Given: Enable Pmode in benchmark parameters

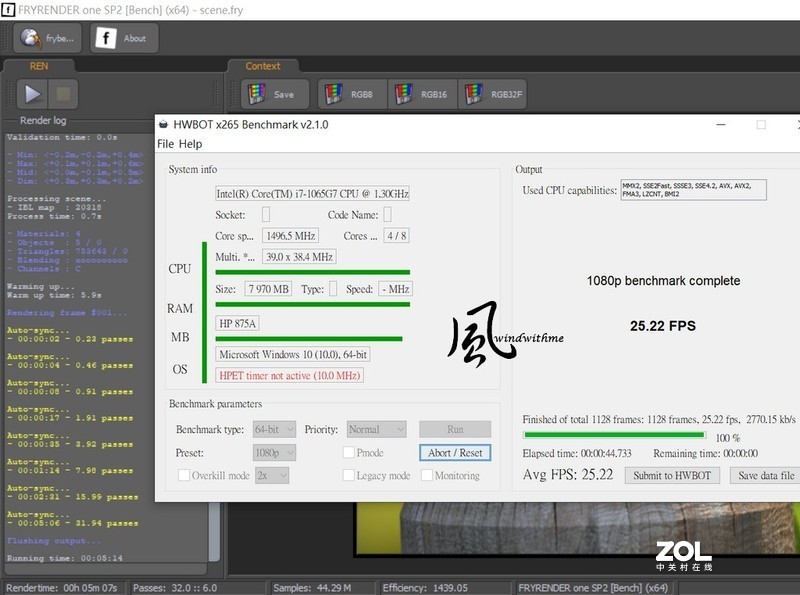Looking at the screenshot, I should [x=348, y=452].
